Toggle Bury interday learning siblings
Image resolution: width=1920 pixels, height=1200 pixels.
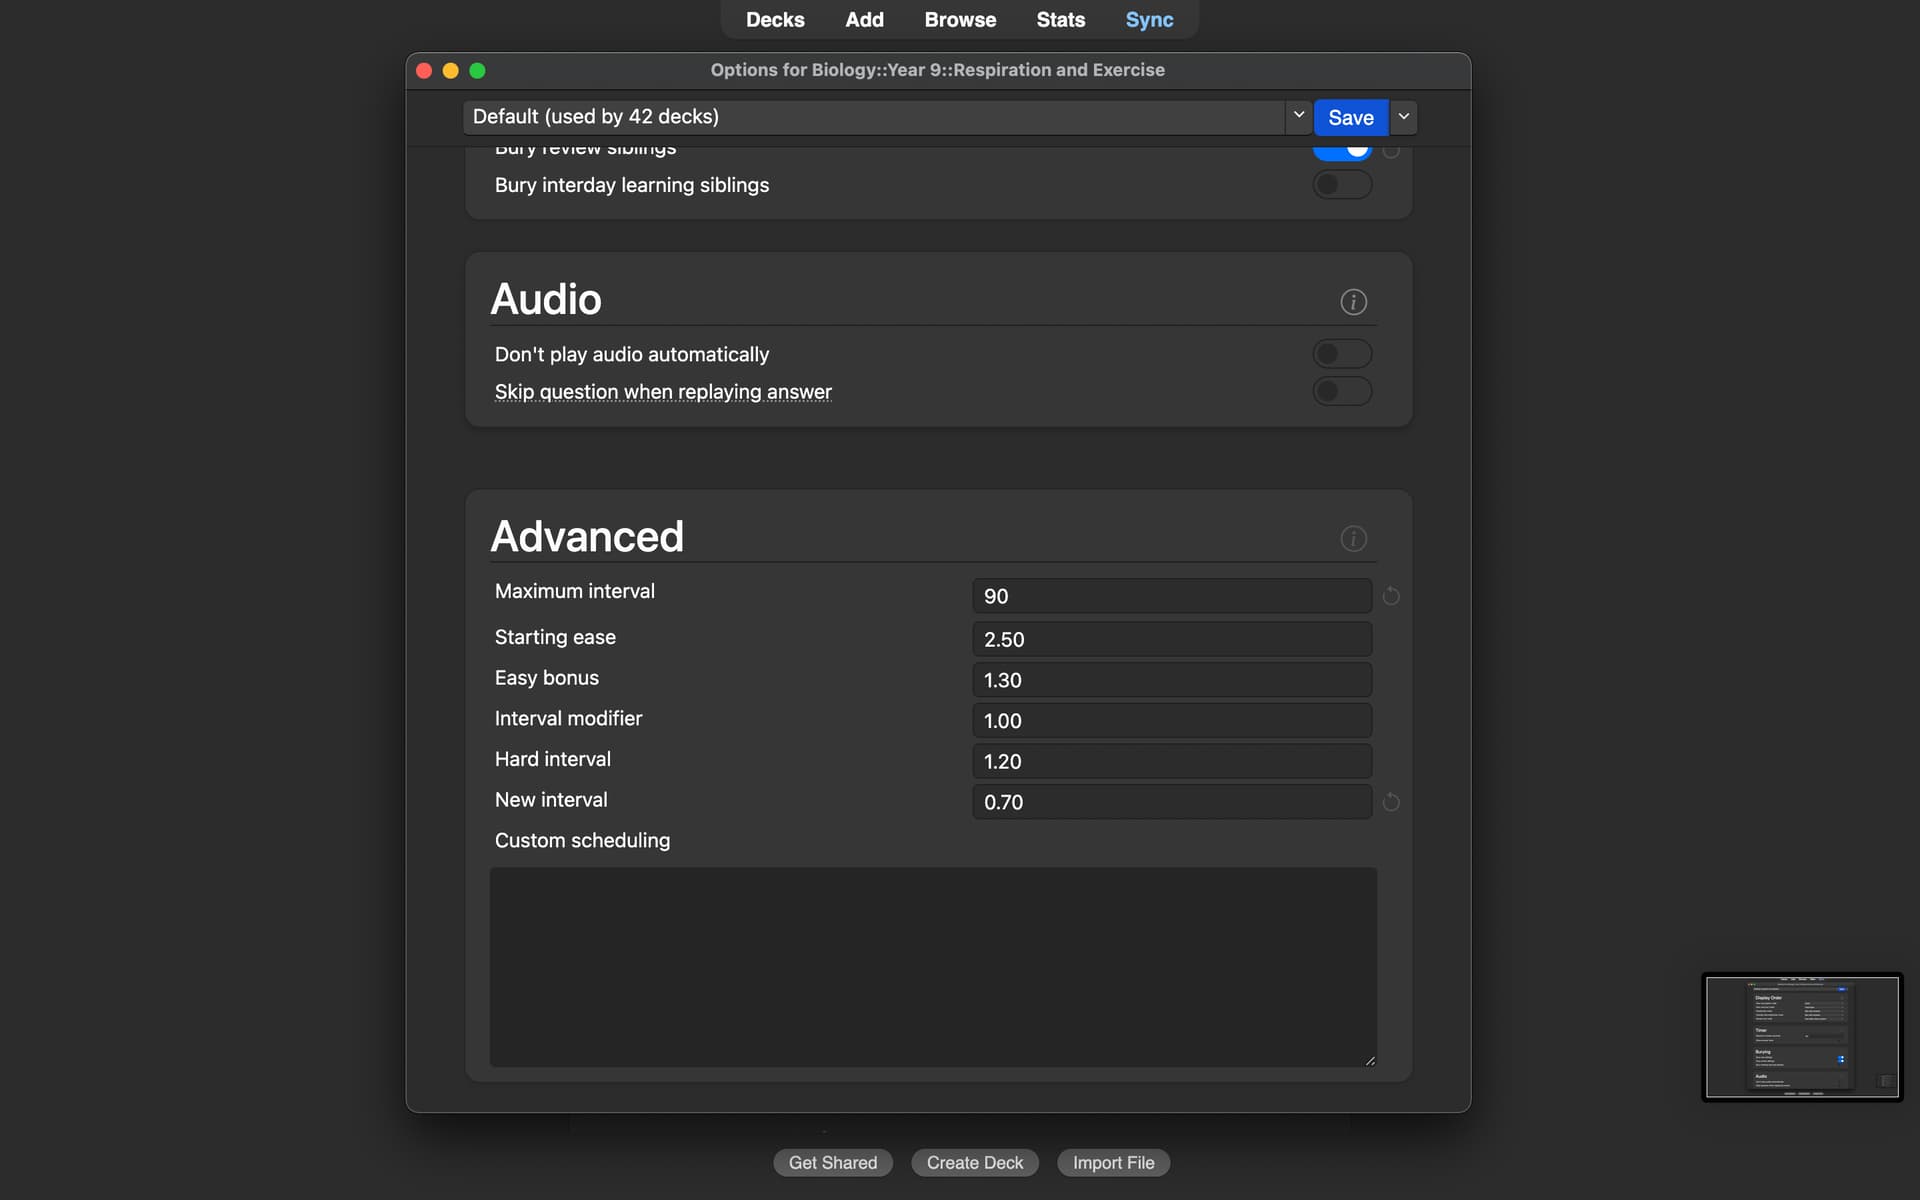point(1341,185)
